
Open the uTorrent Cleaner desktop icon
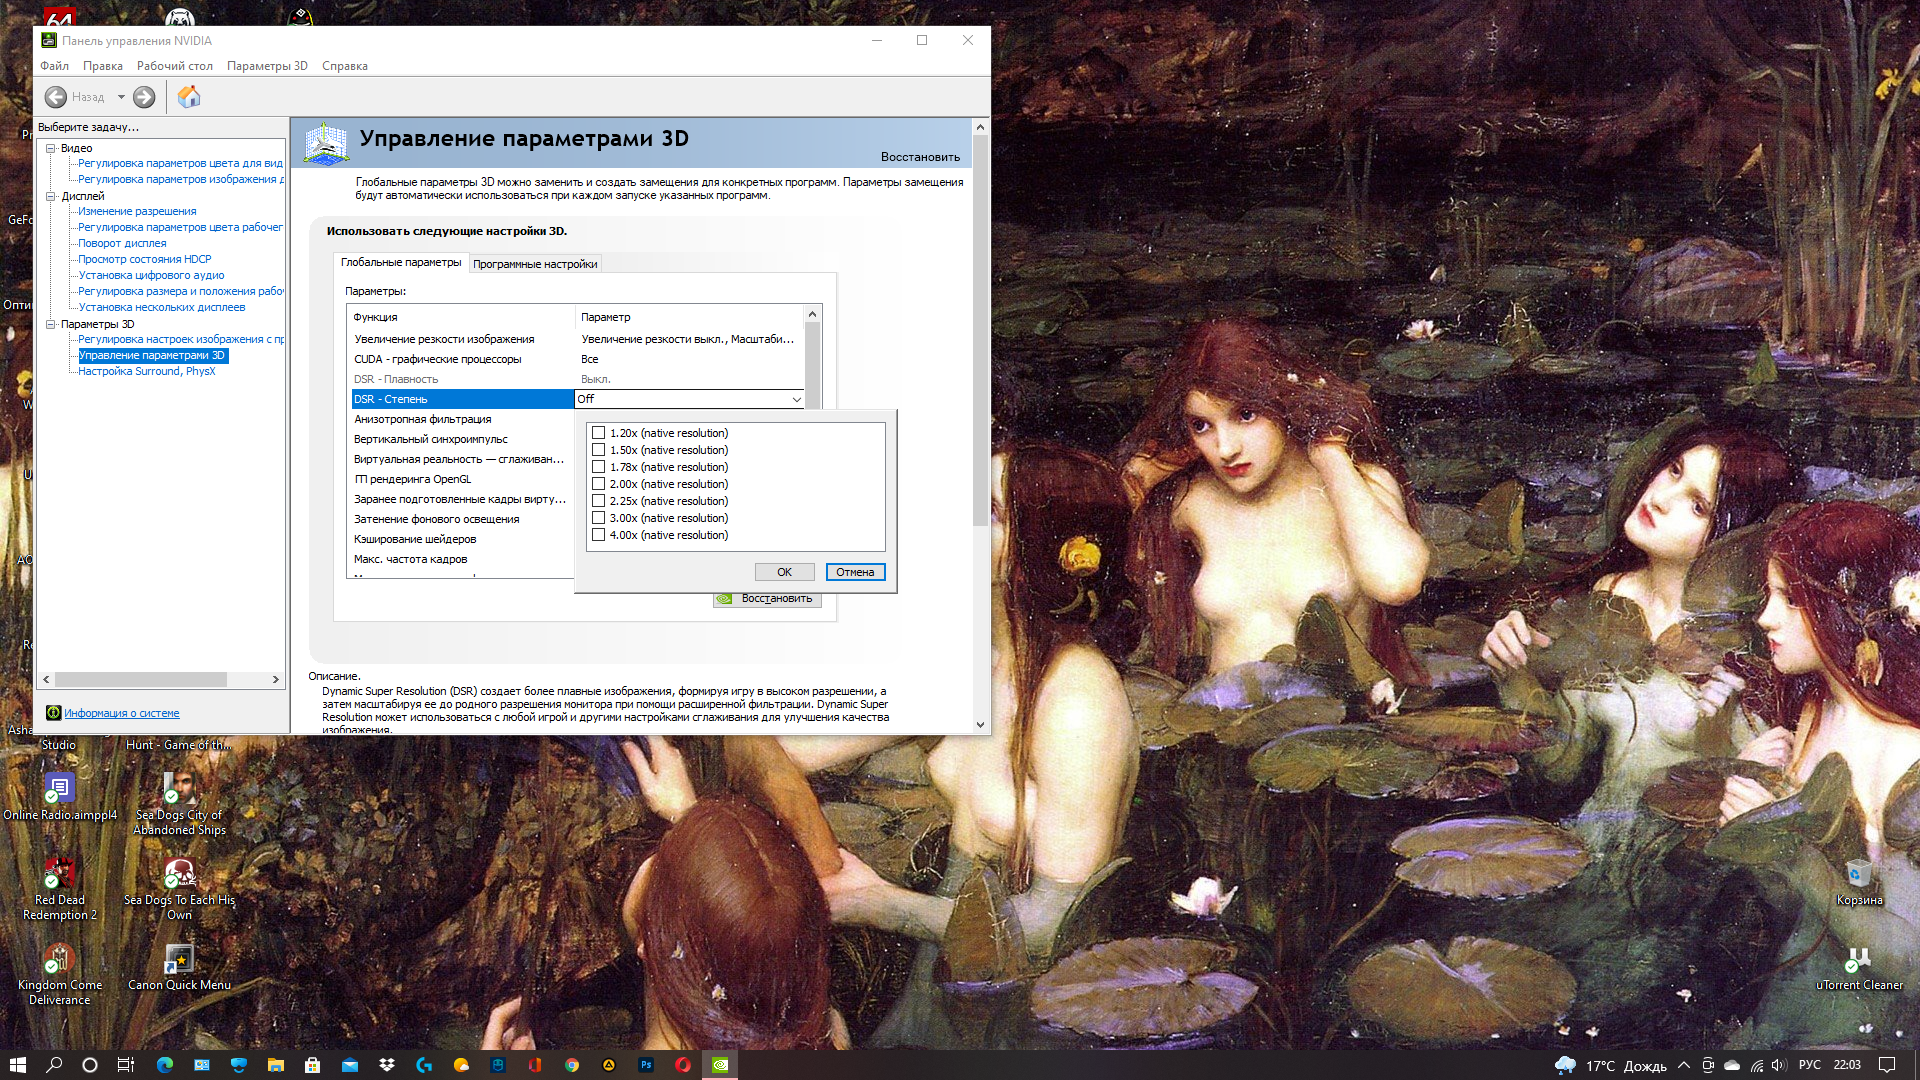click(x=1859, y=958)
